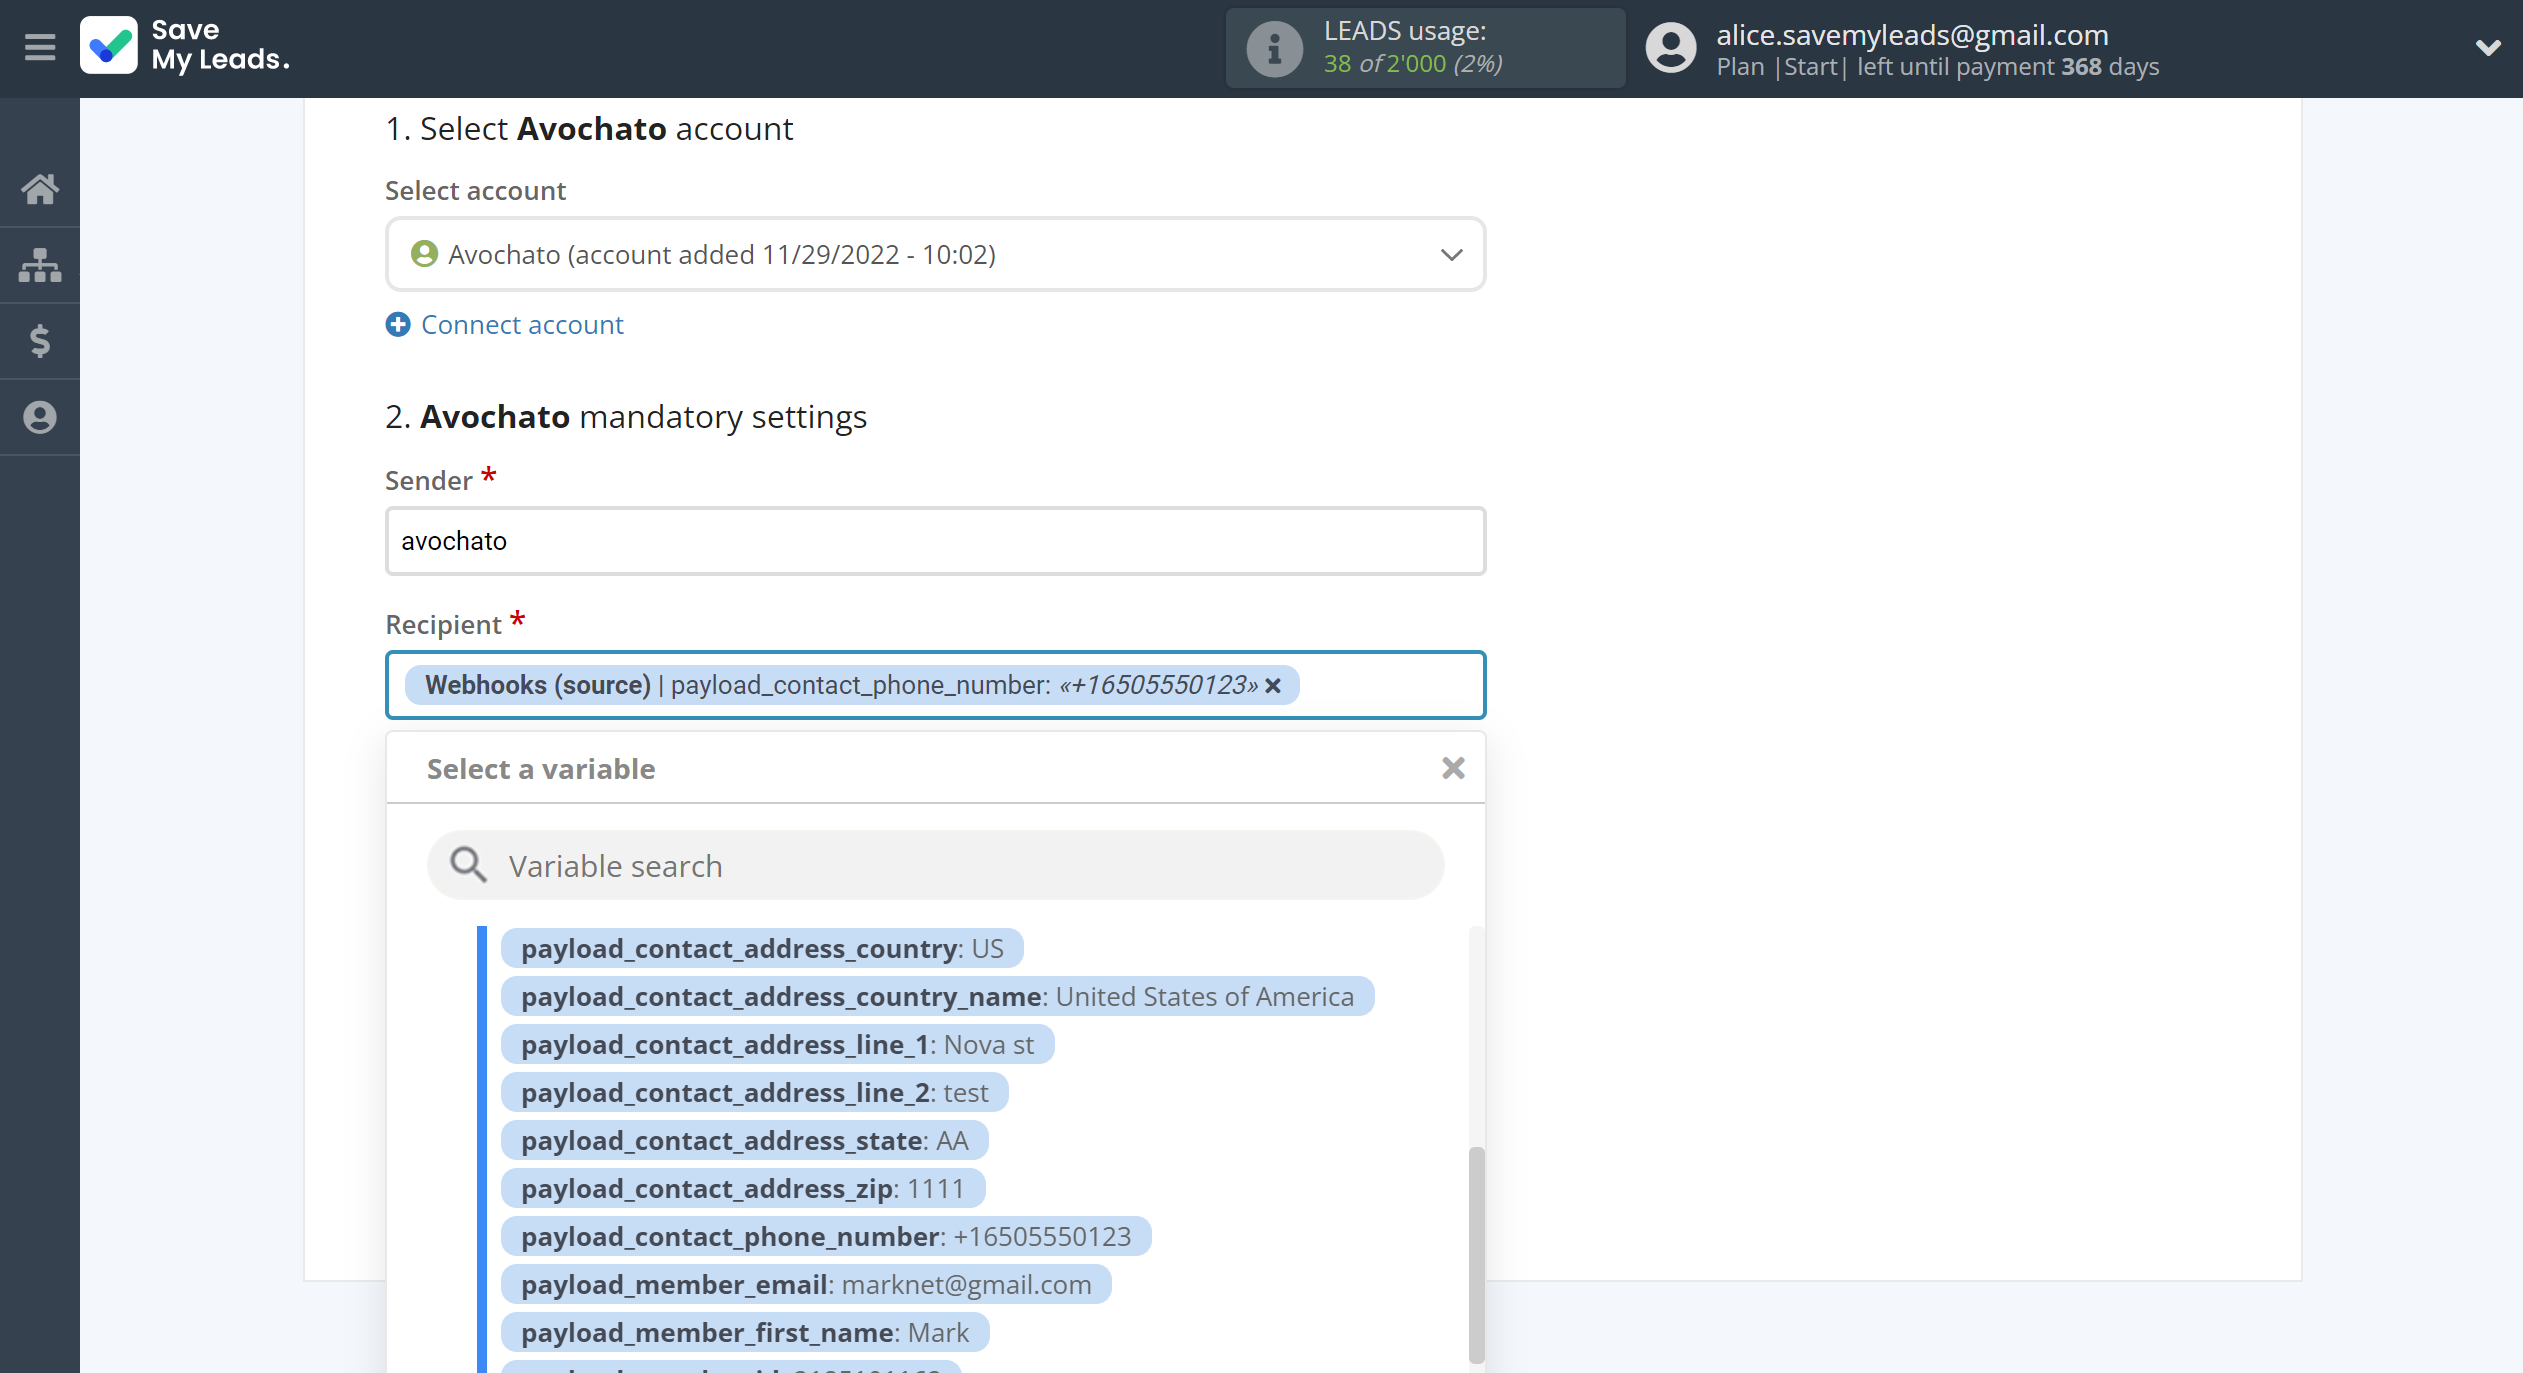Image resolution: width=2523 pixels, height=1373 pixels.
Task: Open billing dollar icon in sidebar
Action: tap(40, 341)
